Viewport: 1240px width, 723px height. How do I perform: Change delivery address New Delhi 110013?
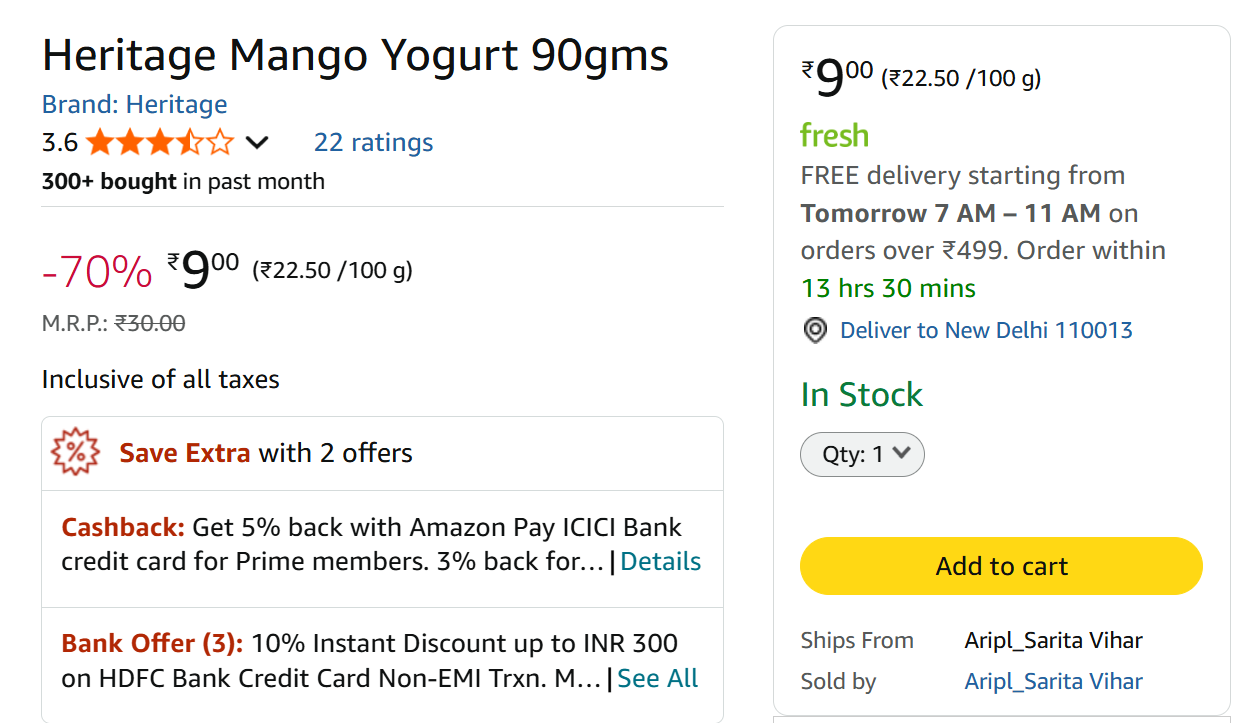(x=986, y=331)
